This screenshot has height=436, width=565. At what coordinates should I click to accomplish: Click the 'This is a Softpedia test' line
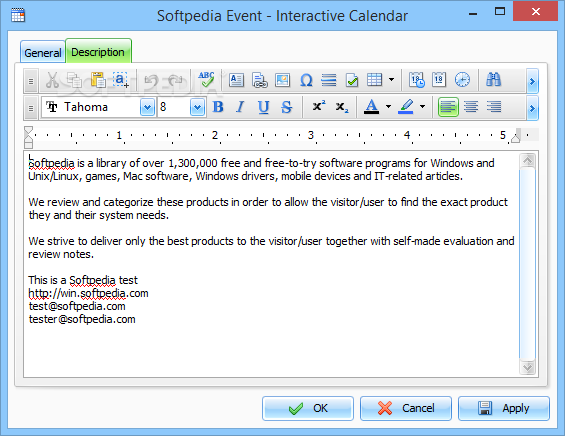click(x=83, y=280)
